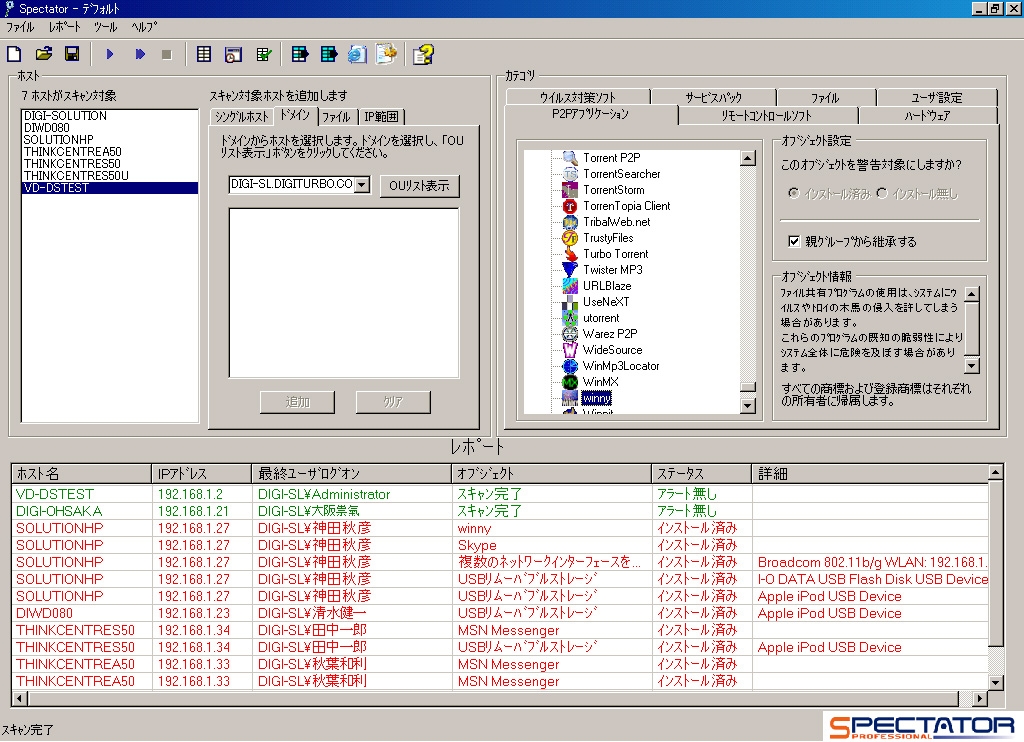Click the 追加 button
The width and height of the screenshot is (1024, 742).
(297, 402)
